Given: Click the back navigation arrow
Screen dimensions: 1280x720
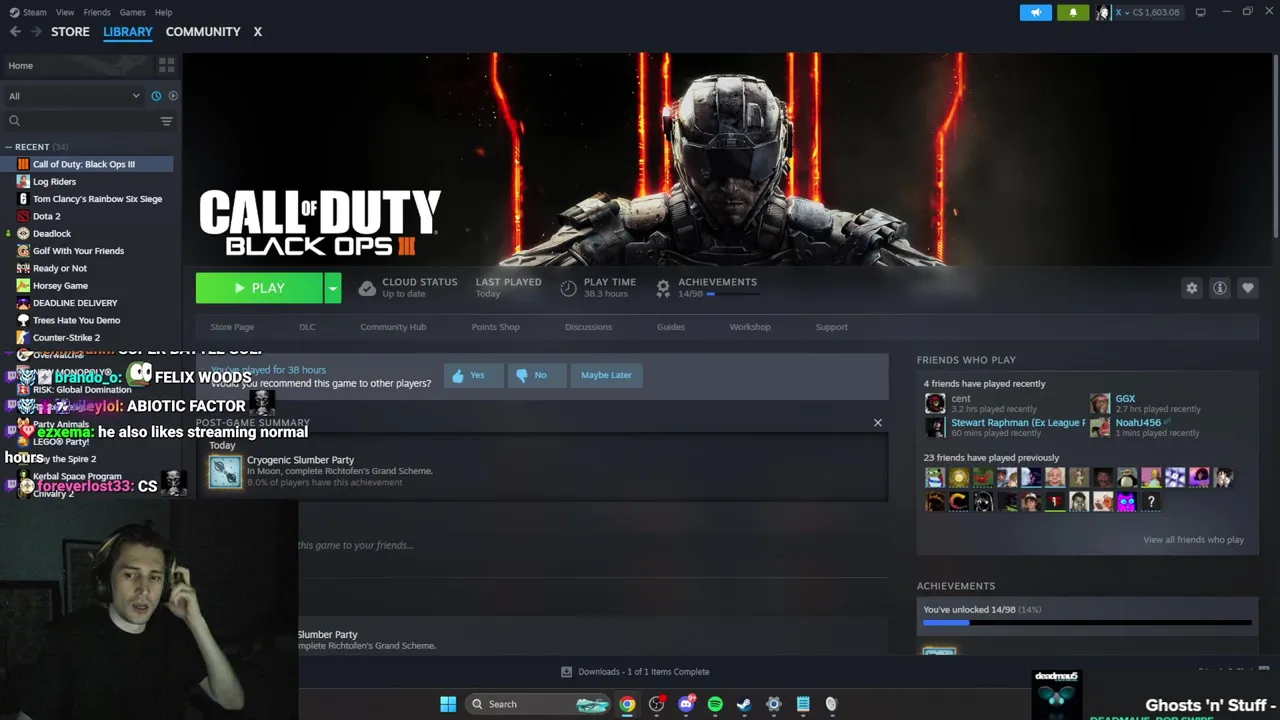Looking at the screenshot, I should pyautogui.click(x=15, y=32).
